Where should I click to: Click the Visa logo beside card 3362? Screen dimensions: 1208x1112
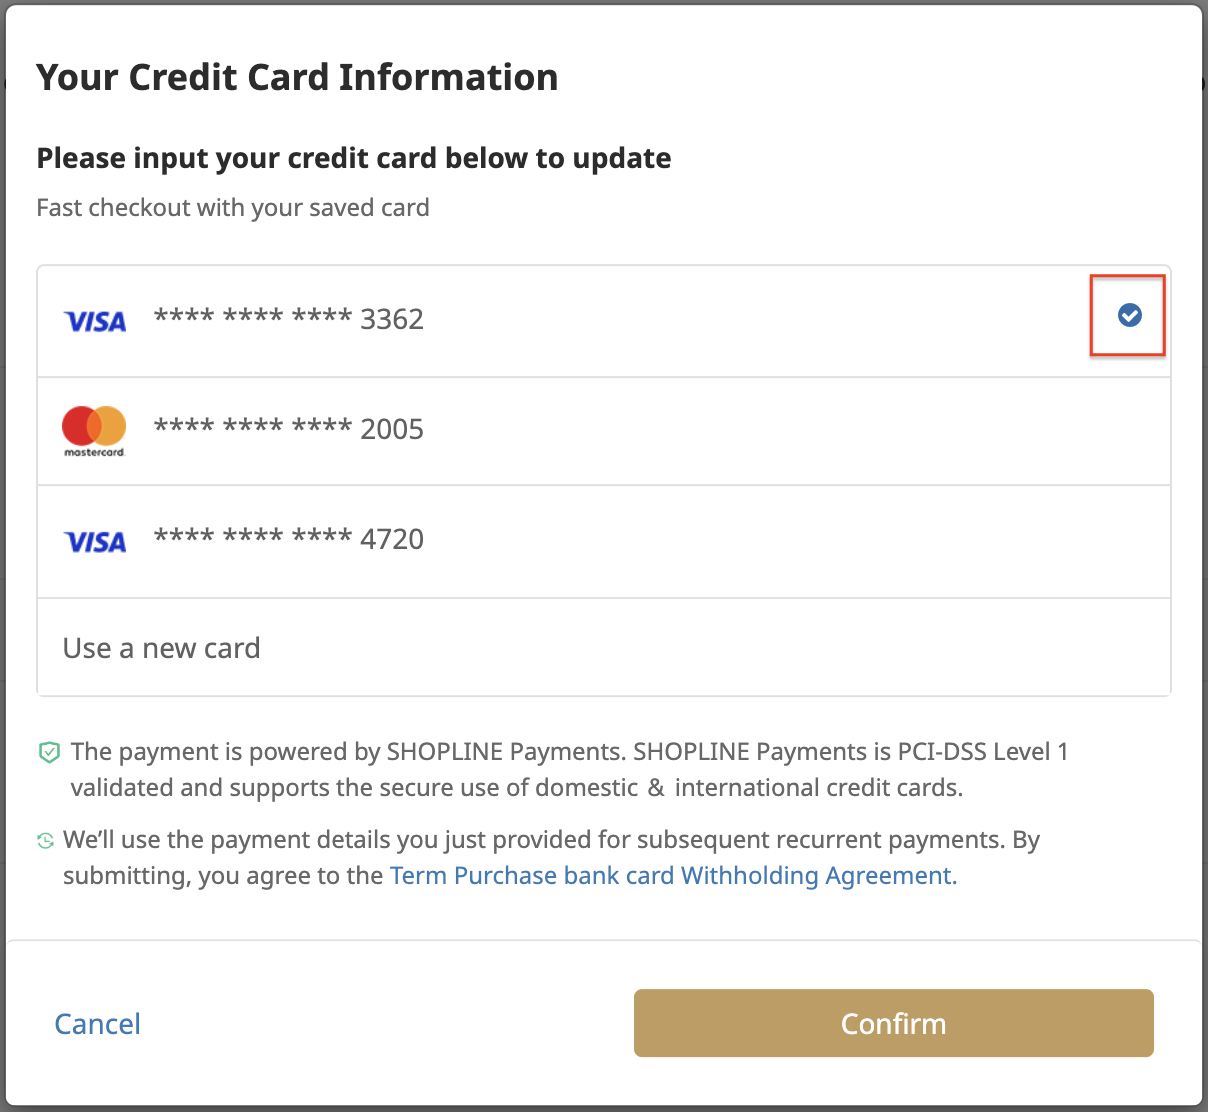coord(95,321)
